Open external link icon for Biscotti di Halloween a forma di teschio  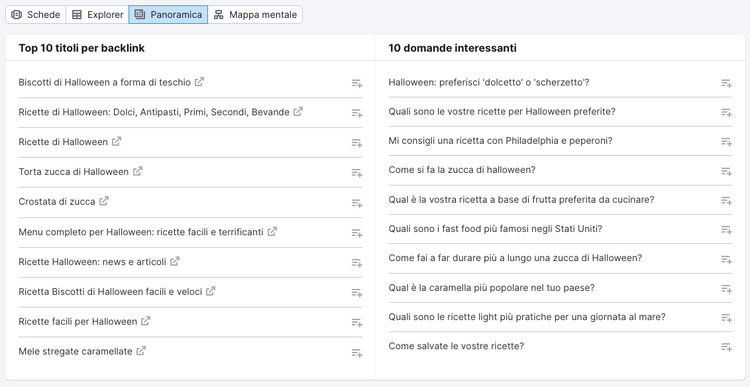tap(199, 82)
